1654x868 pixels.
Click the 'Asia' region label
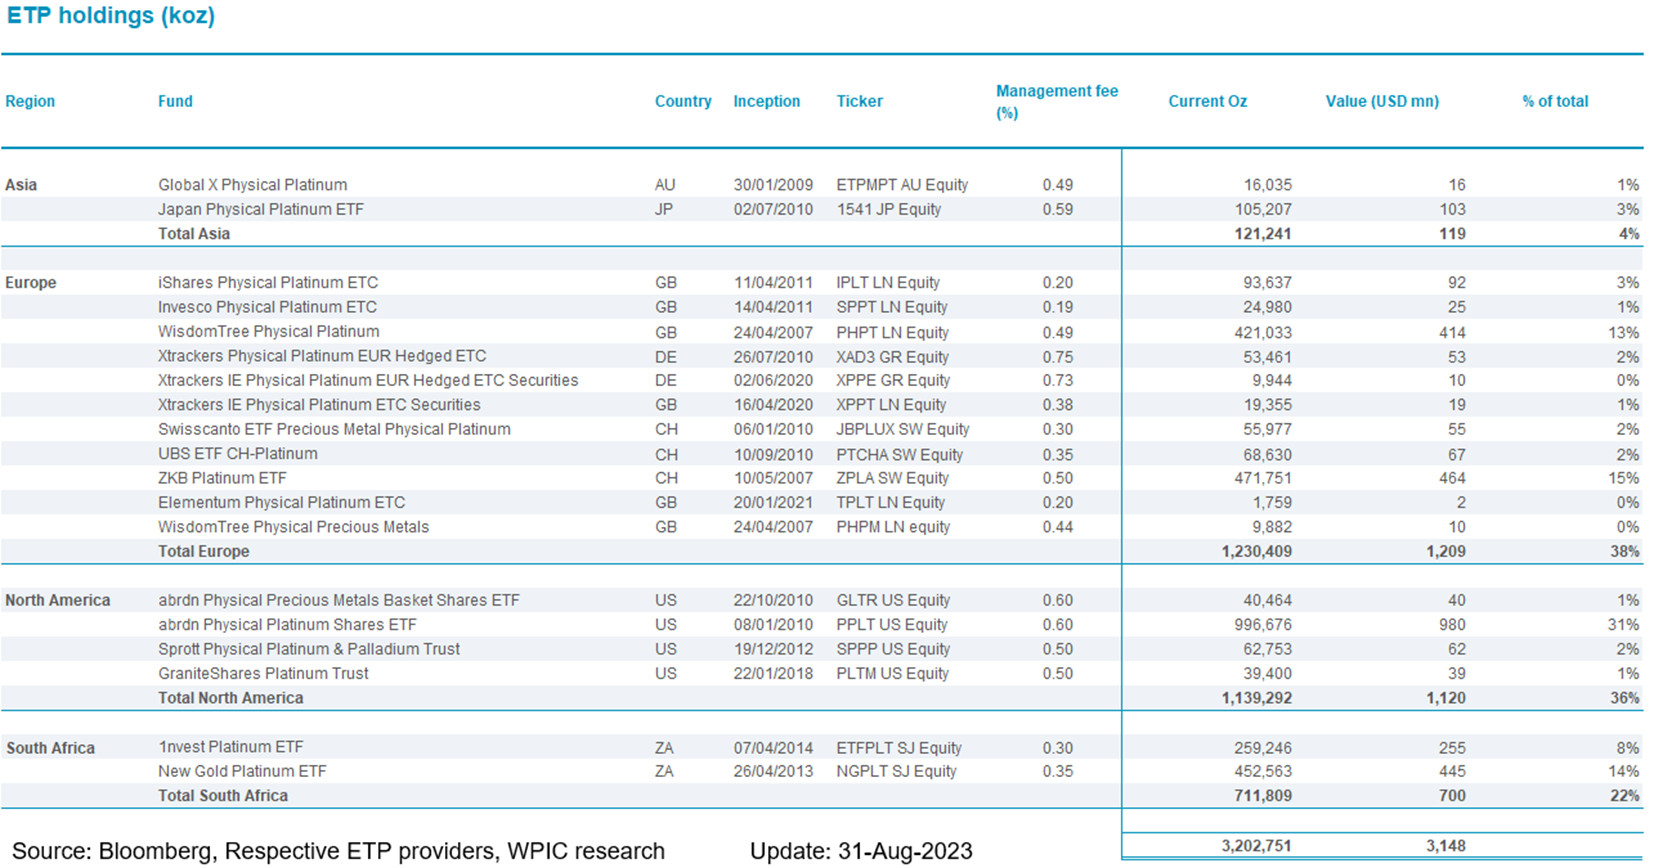pyautogui.click(x=21, y=185)
